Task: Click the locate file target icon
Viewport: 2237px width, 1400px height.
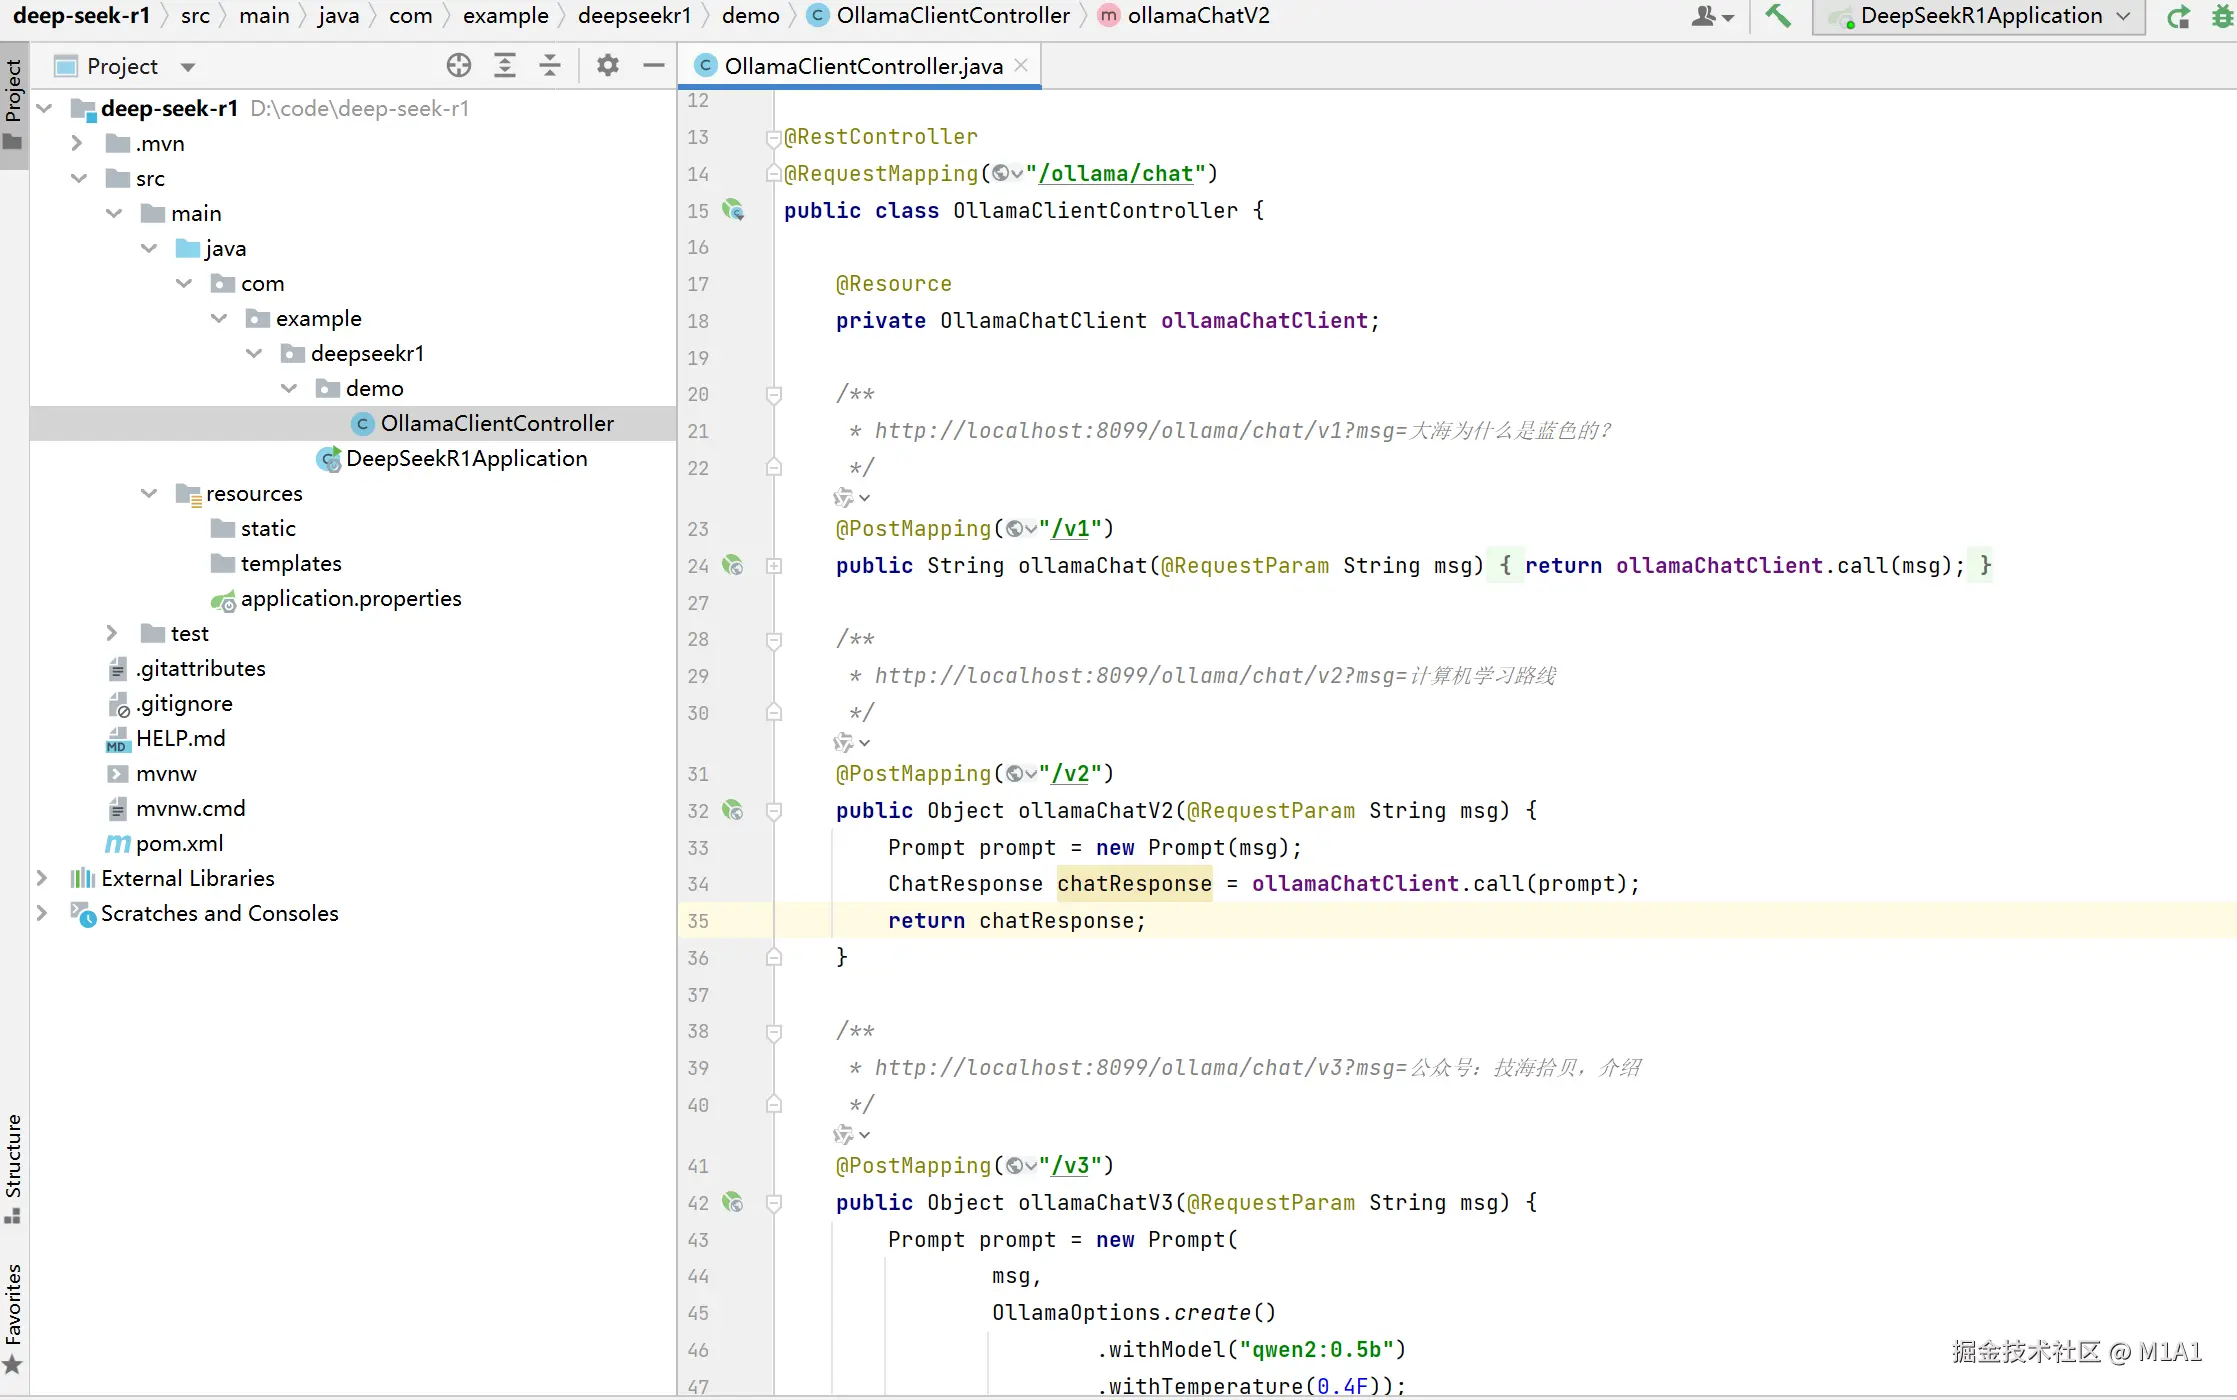Action: [x=458, y=66]
